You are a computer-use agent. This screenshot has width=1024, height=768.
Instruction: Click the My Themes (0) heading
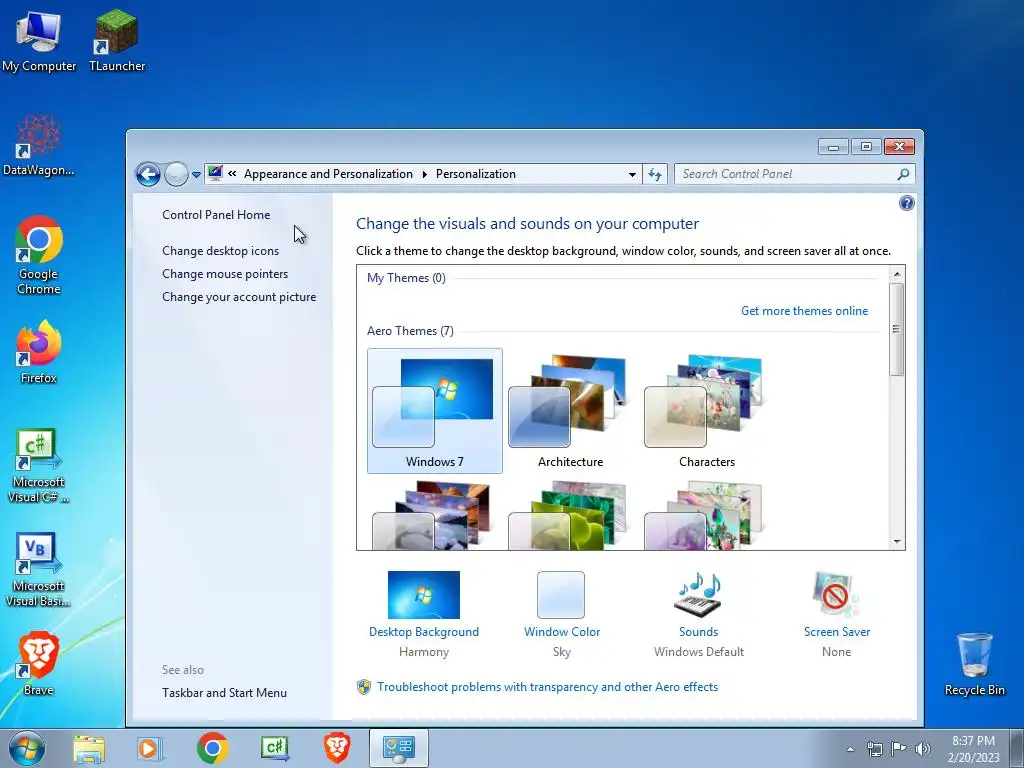click(406, 278)
